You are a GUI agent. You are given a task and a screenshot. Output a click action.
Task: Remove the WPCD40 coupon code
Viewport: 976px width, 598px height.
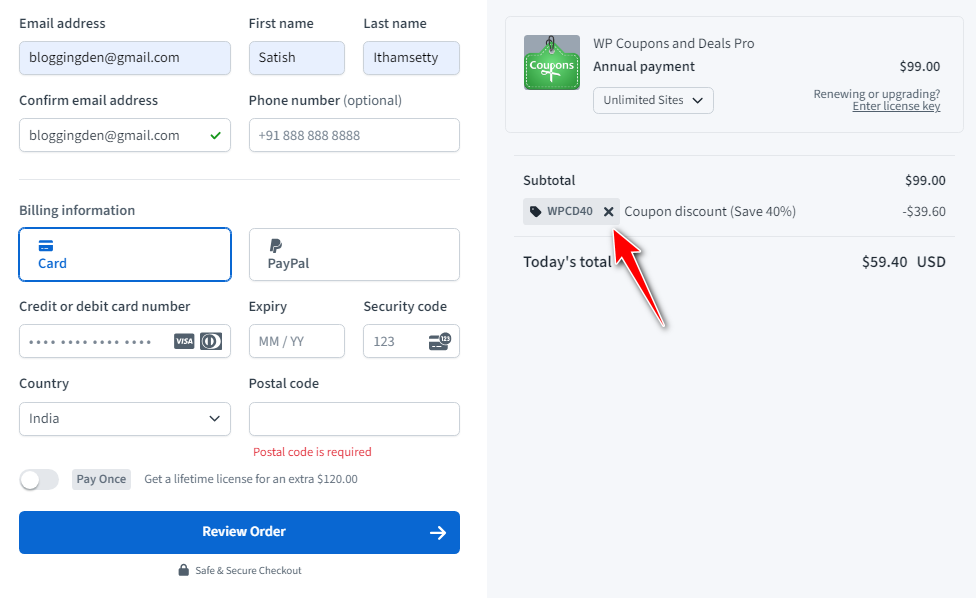coord(608,211)
